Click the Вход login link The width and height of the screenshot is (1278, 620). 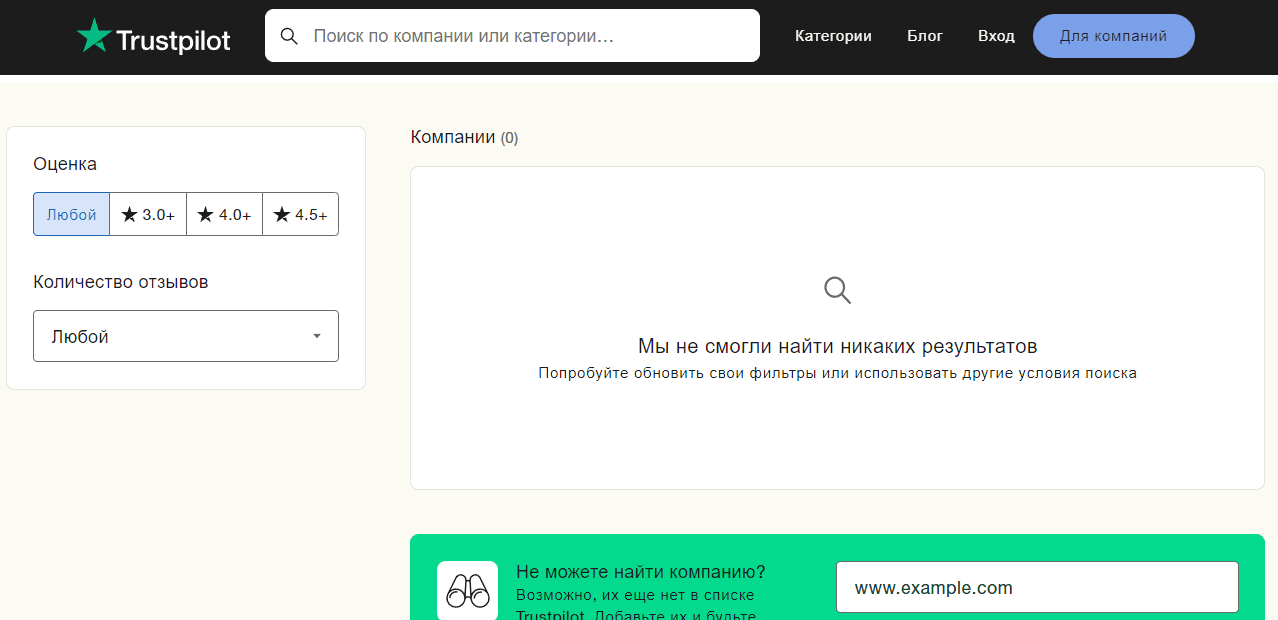[x=996, y=36]
